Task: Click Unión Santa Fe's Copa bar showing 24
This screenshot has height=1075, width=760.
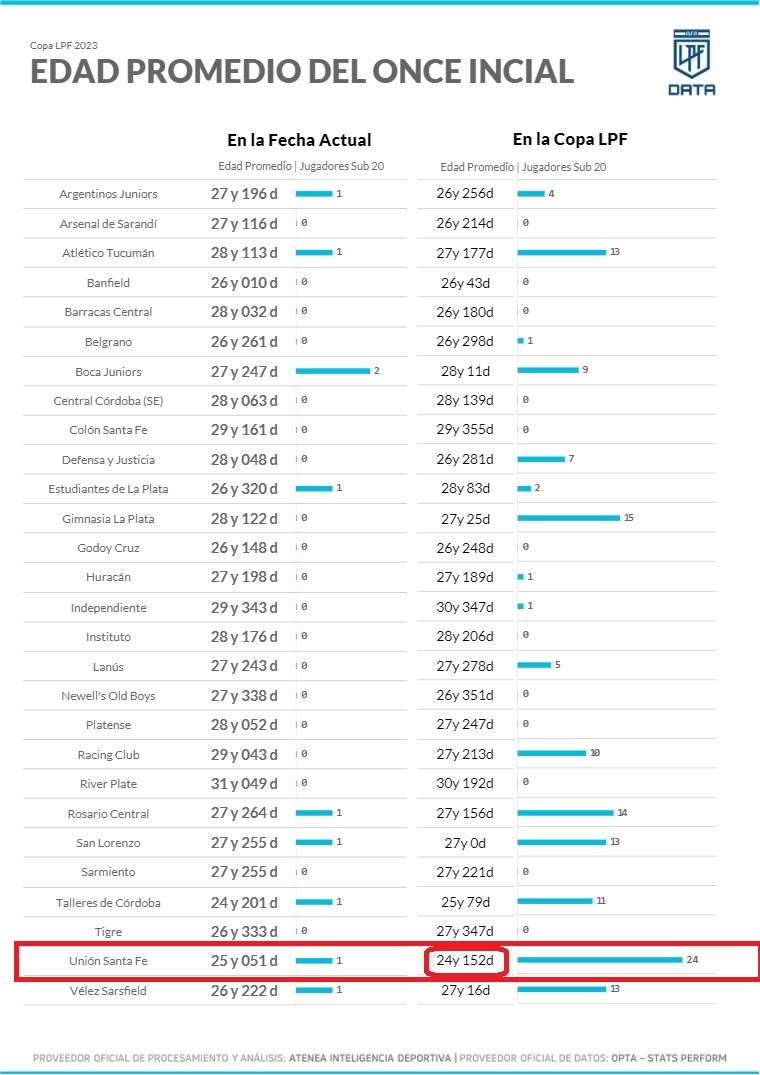Action: (x=600, y=960)
